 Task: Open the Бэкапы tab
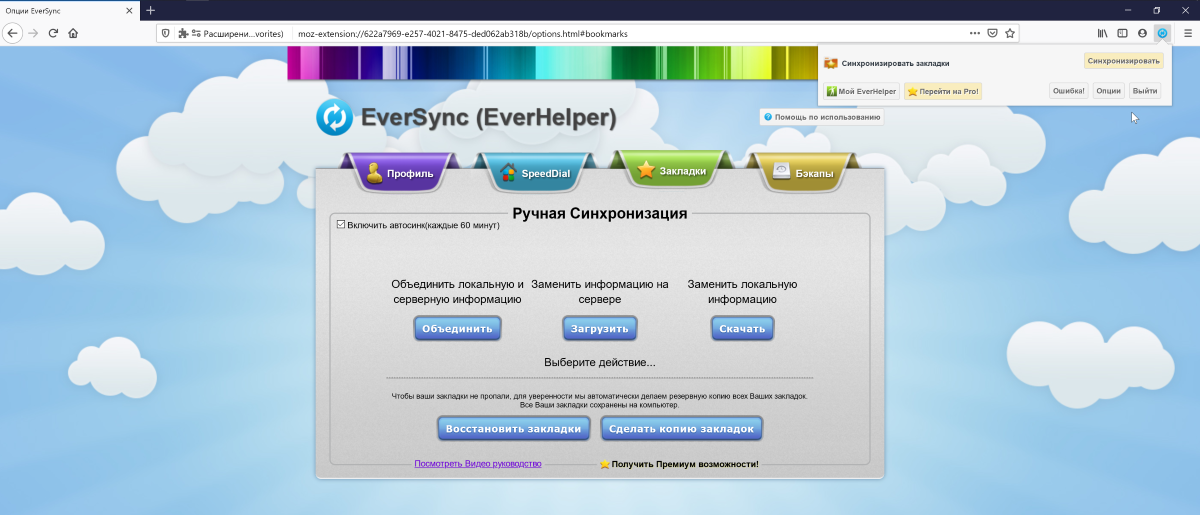tap(803, 173)
